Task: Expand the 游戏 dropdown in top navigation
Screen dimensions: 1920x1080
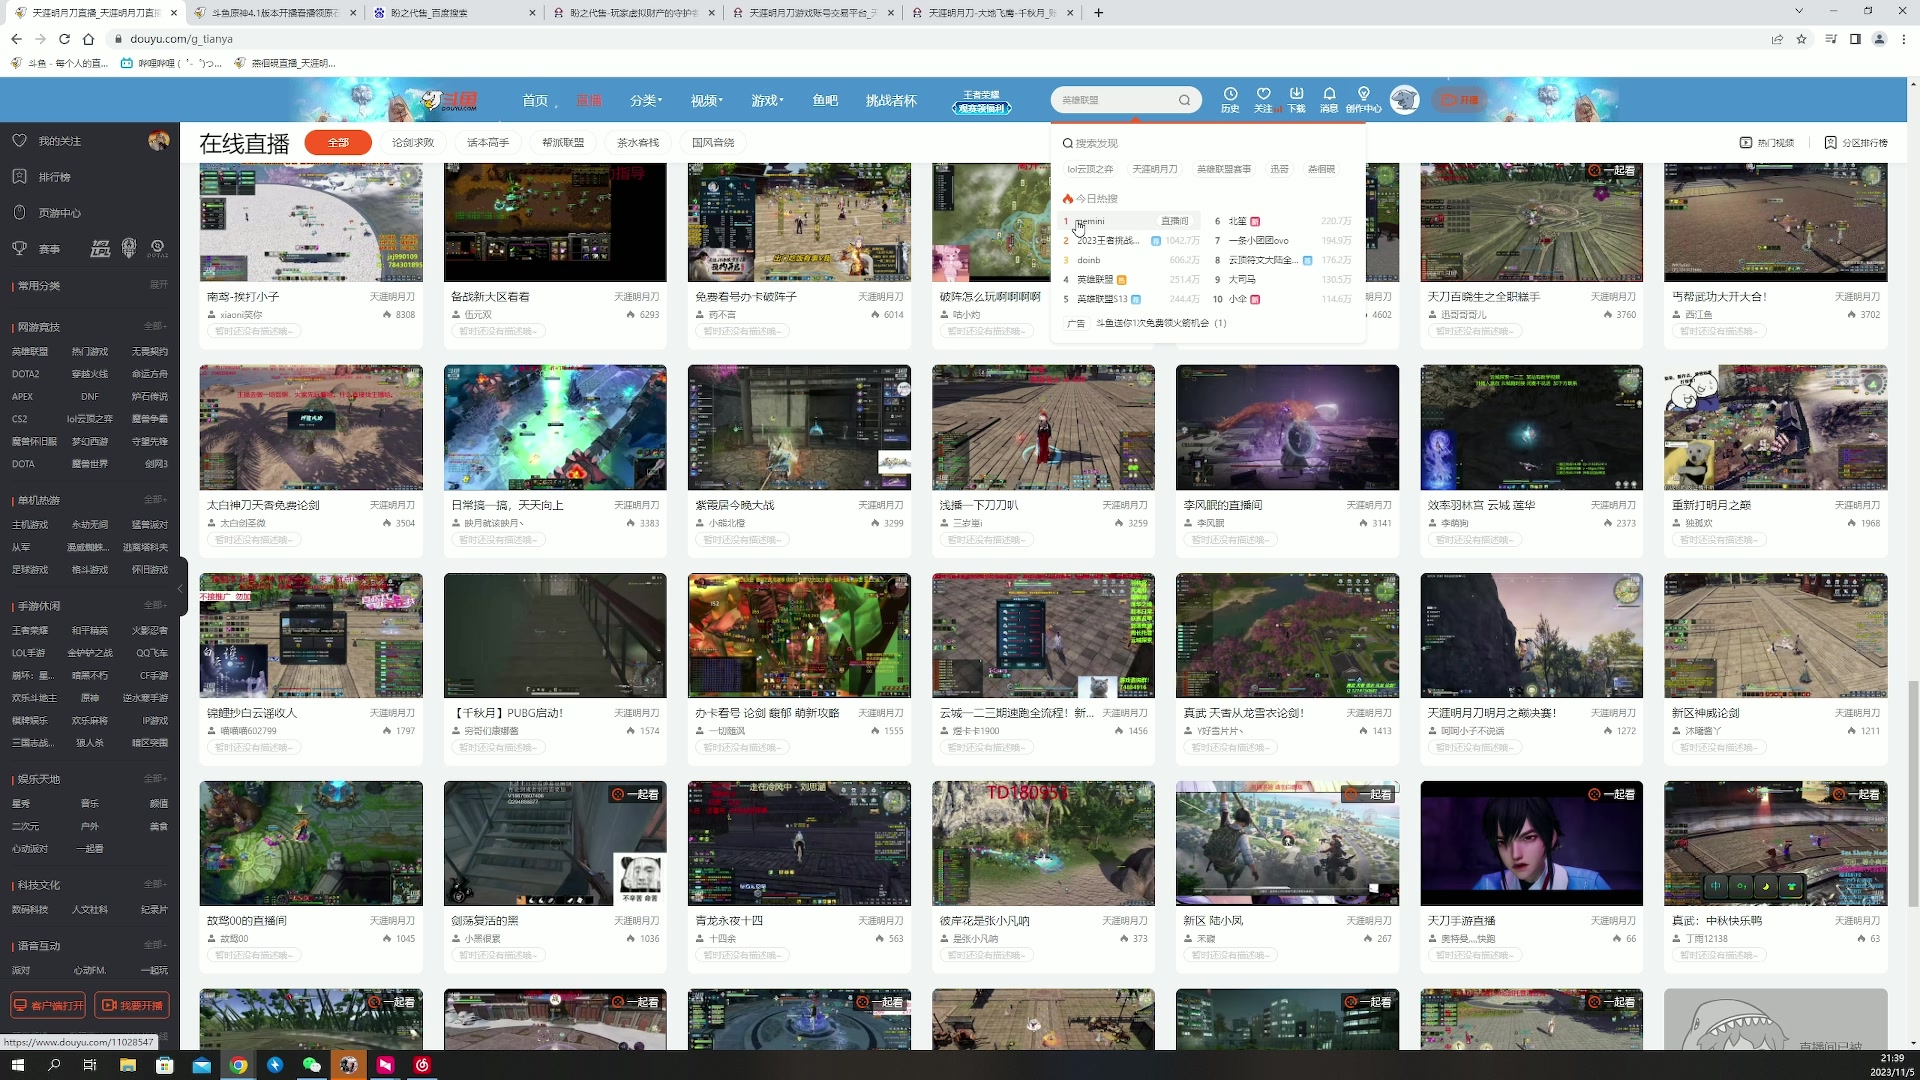Action: [767, 100]
